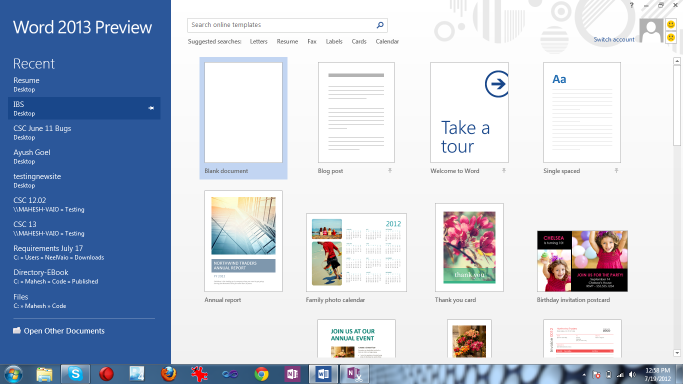This screenshot has height=384, width=683.
Task: Pin the Single spaced template
Action: click(x=616, y=171)
